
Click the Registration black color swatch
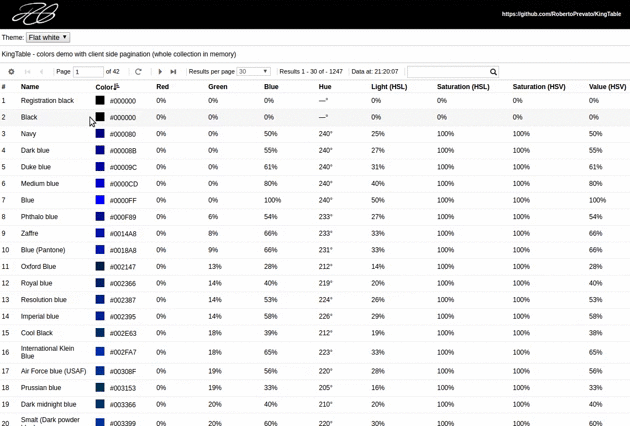100,100
